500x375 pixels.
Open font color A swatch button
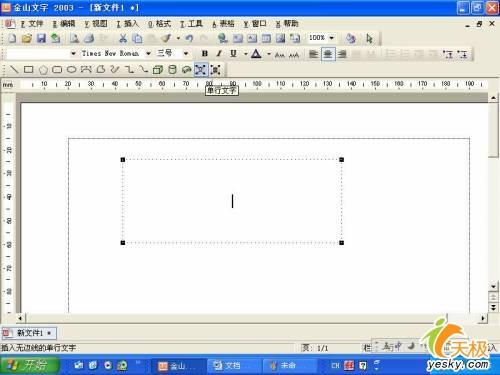[256, 53]
